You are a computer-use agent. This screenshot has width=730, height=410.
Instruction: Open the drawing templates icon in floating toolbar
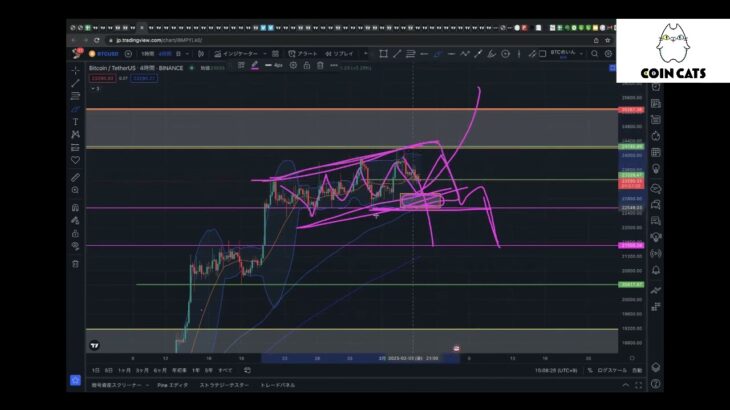241,66
